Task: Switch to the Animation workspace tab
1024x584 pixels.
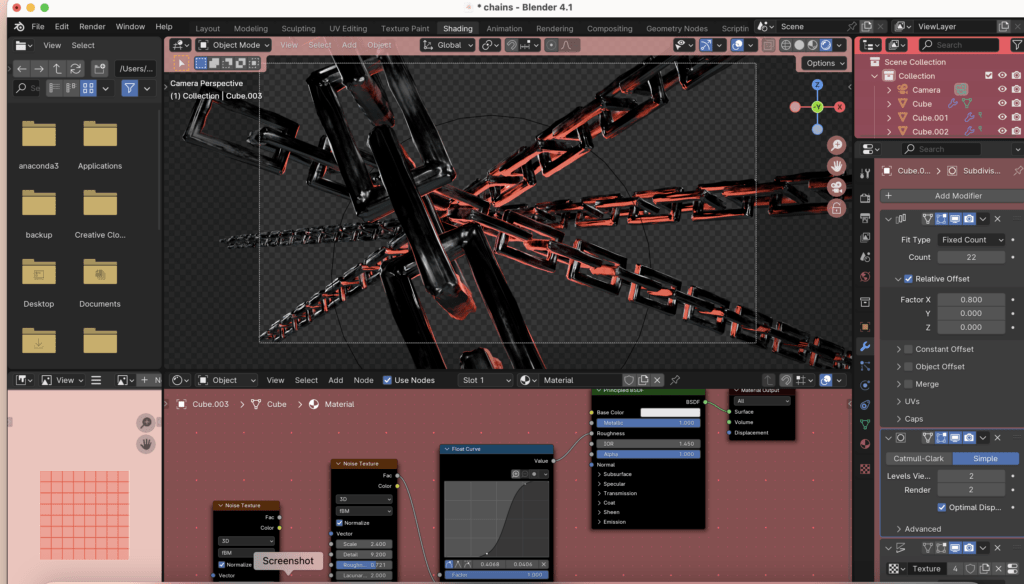Action: pyautogui.click(x=504, y=29)
